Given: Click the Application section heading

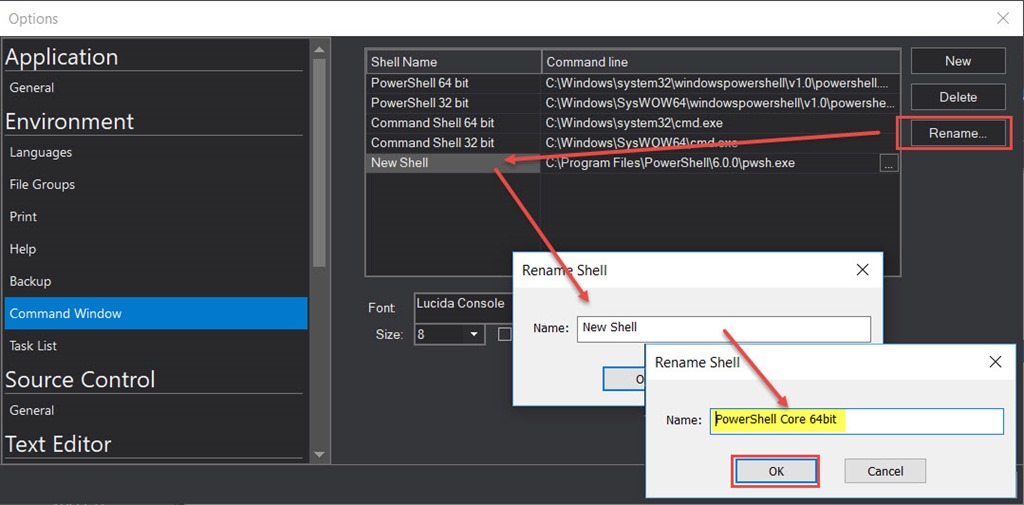Looking at the screenshot, I should tap(61, 57).
